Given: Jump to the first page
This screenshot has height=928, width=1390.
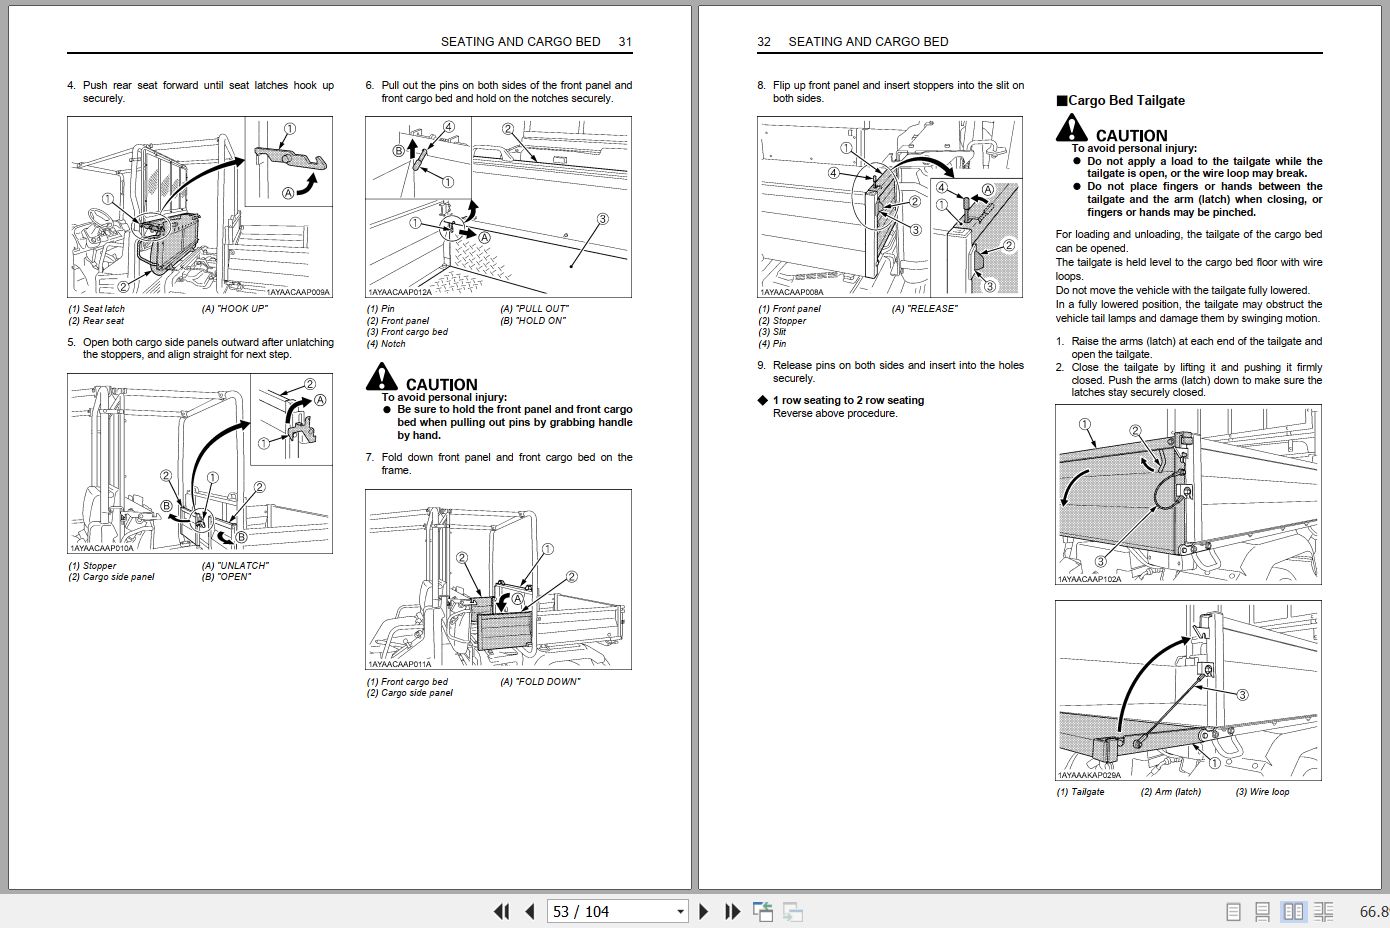Looking at the screenshot, I should pyautogui.click(x=501, y=912).
